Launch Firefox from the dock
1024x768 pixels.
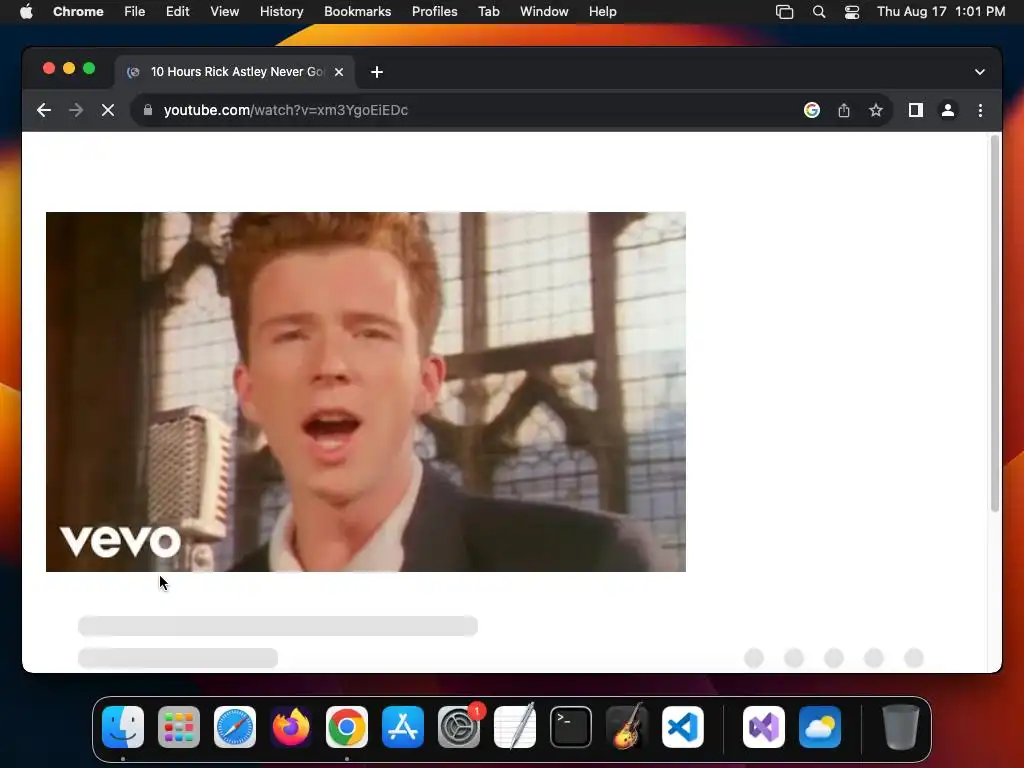[x=291, y=727]
